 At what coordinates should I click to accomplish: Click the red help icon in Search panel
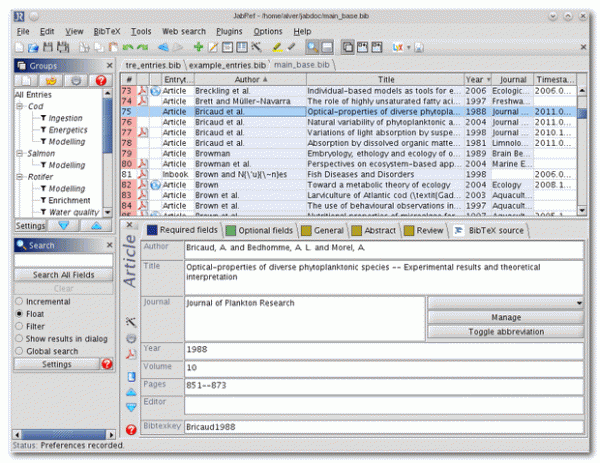point(107,365)
